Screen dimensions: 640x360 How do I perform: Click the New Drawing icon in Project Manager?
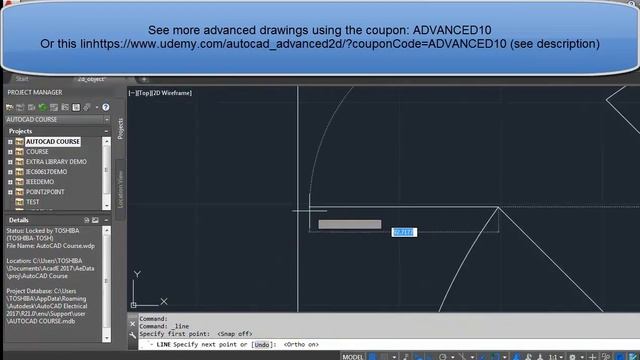(x=31, y=107)
